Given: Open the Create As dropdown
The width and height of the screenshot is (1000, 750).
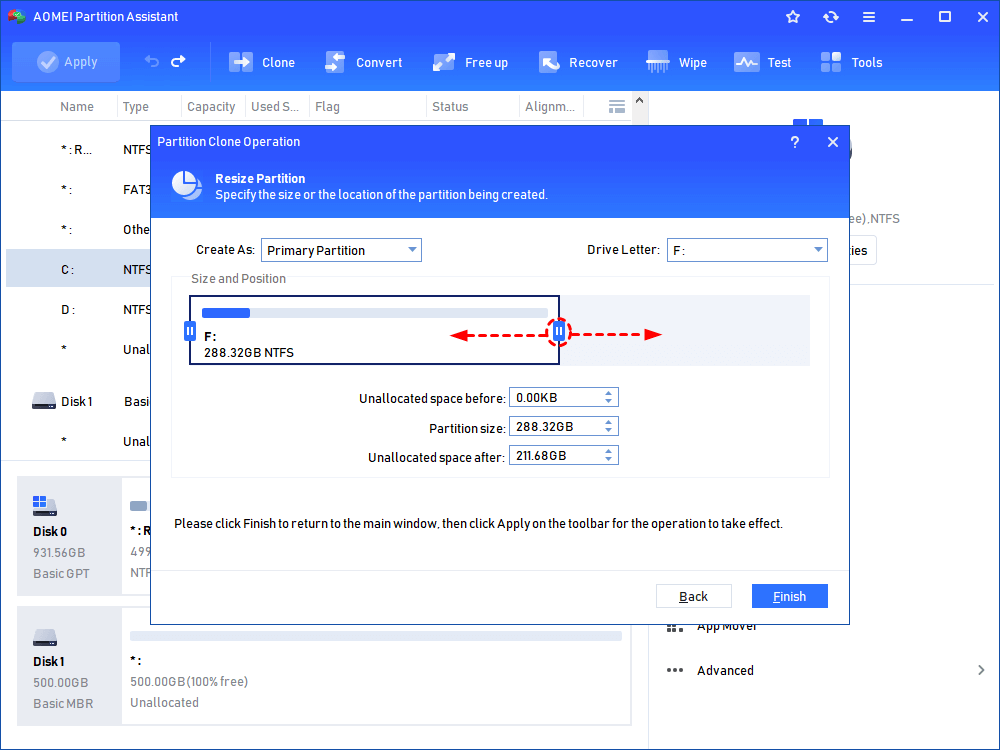Looking at the screenshot, I should (x=341, y=250).
